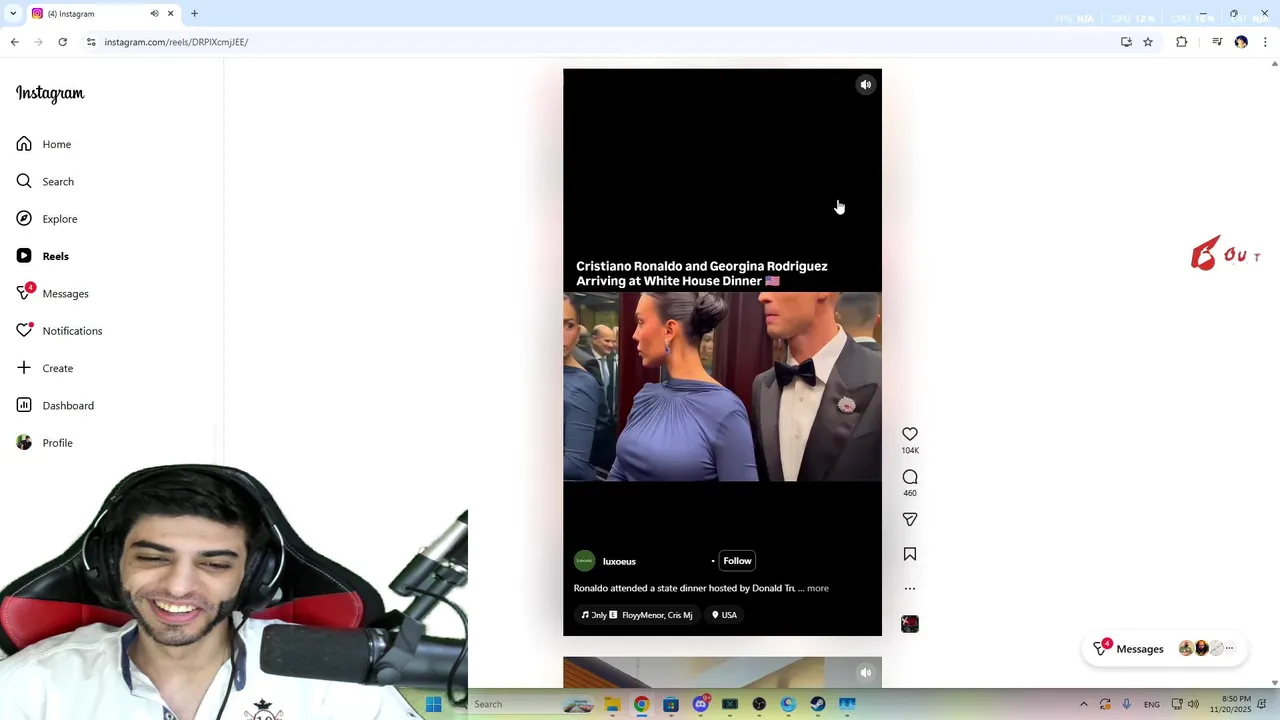Click the Windows taskbar search box
Screen dimensions: 1280x720
530,704
